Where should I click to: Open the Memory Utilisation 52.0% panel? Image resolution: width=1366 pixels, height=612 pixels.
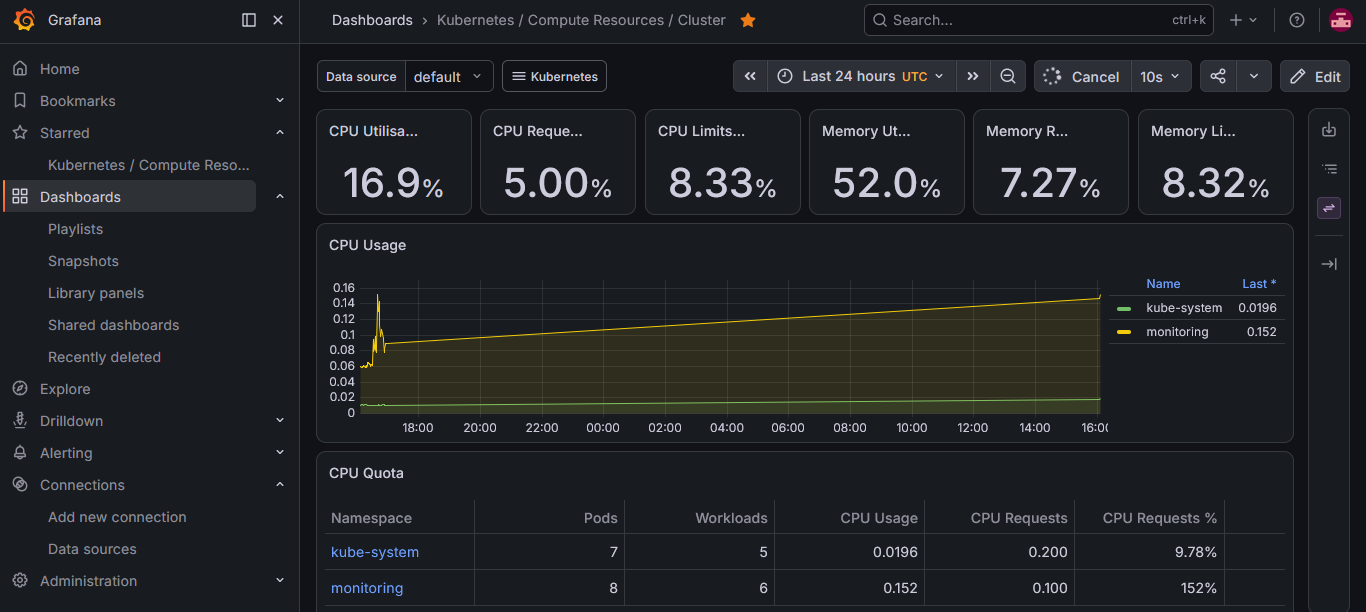pos(887,162)
